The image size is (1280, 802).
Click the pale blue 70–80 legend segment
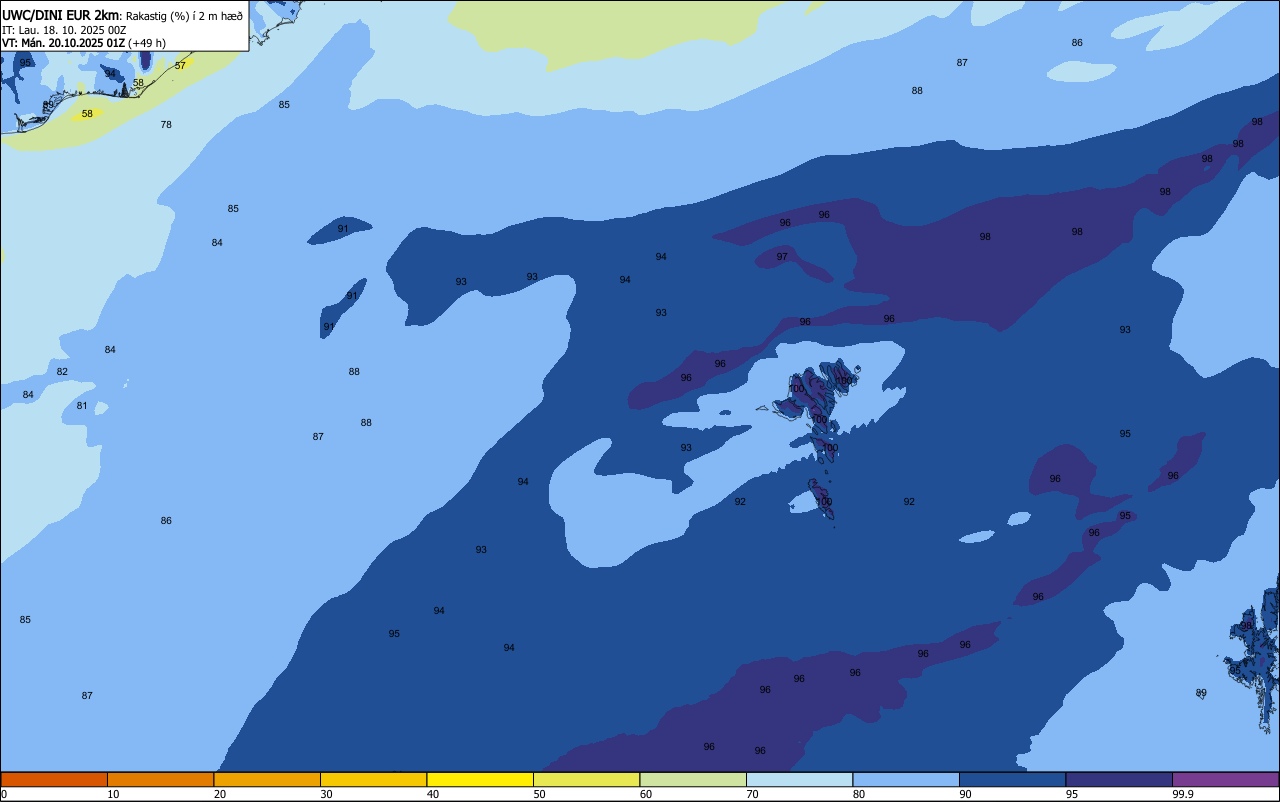coord(799,779)
